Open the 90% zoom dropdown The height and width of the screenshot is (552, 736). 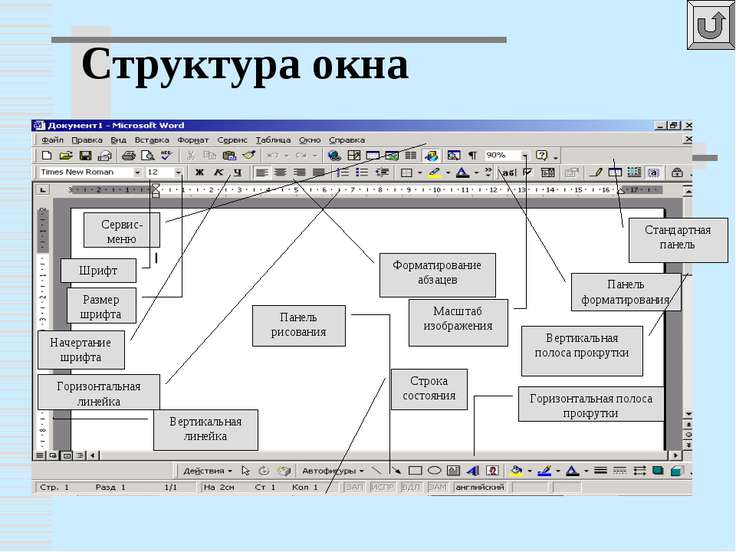tap(524, 155)
